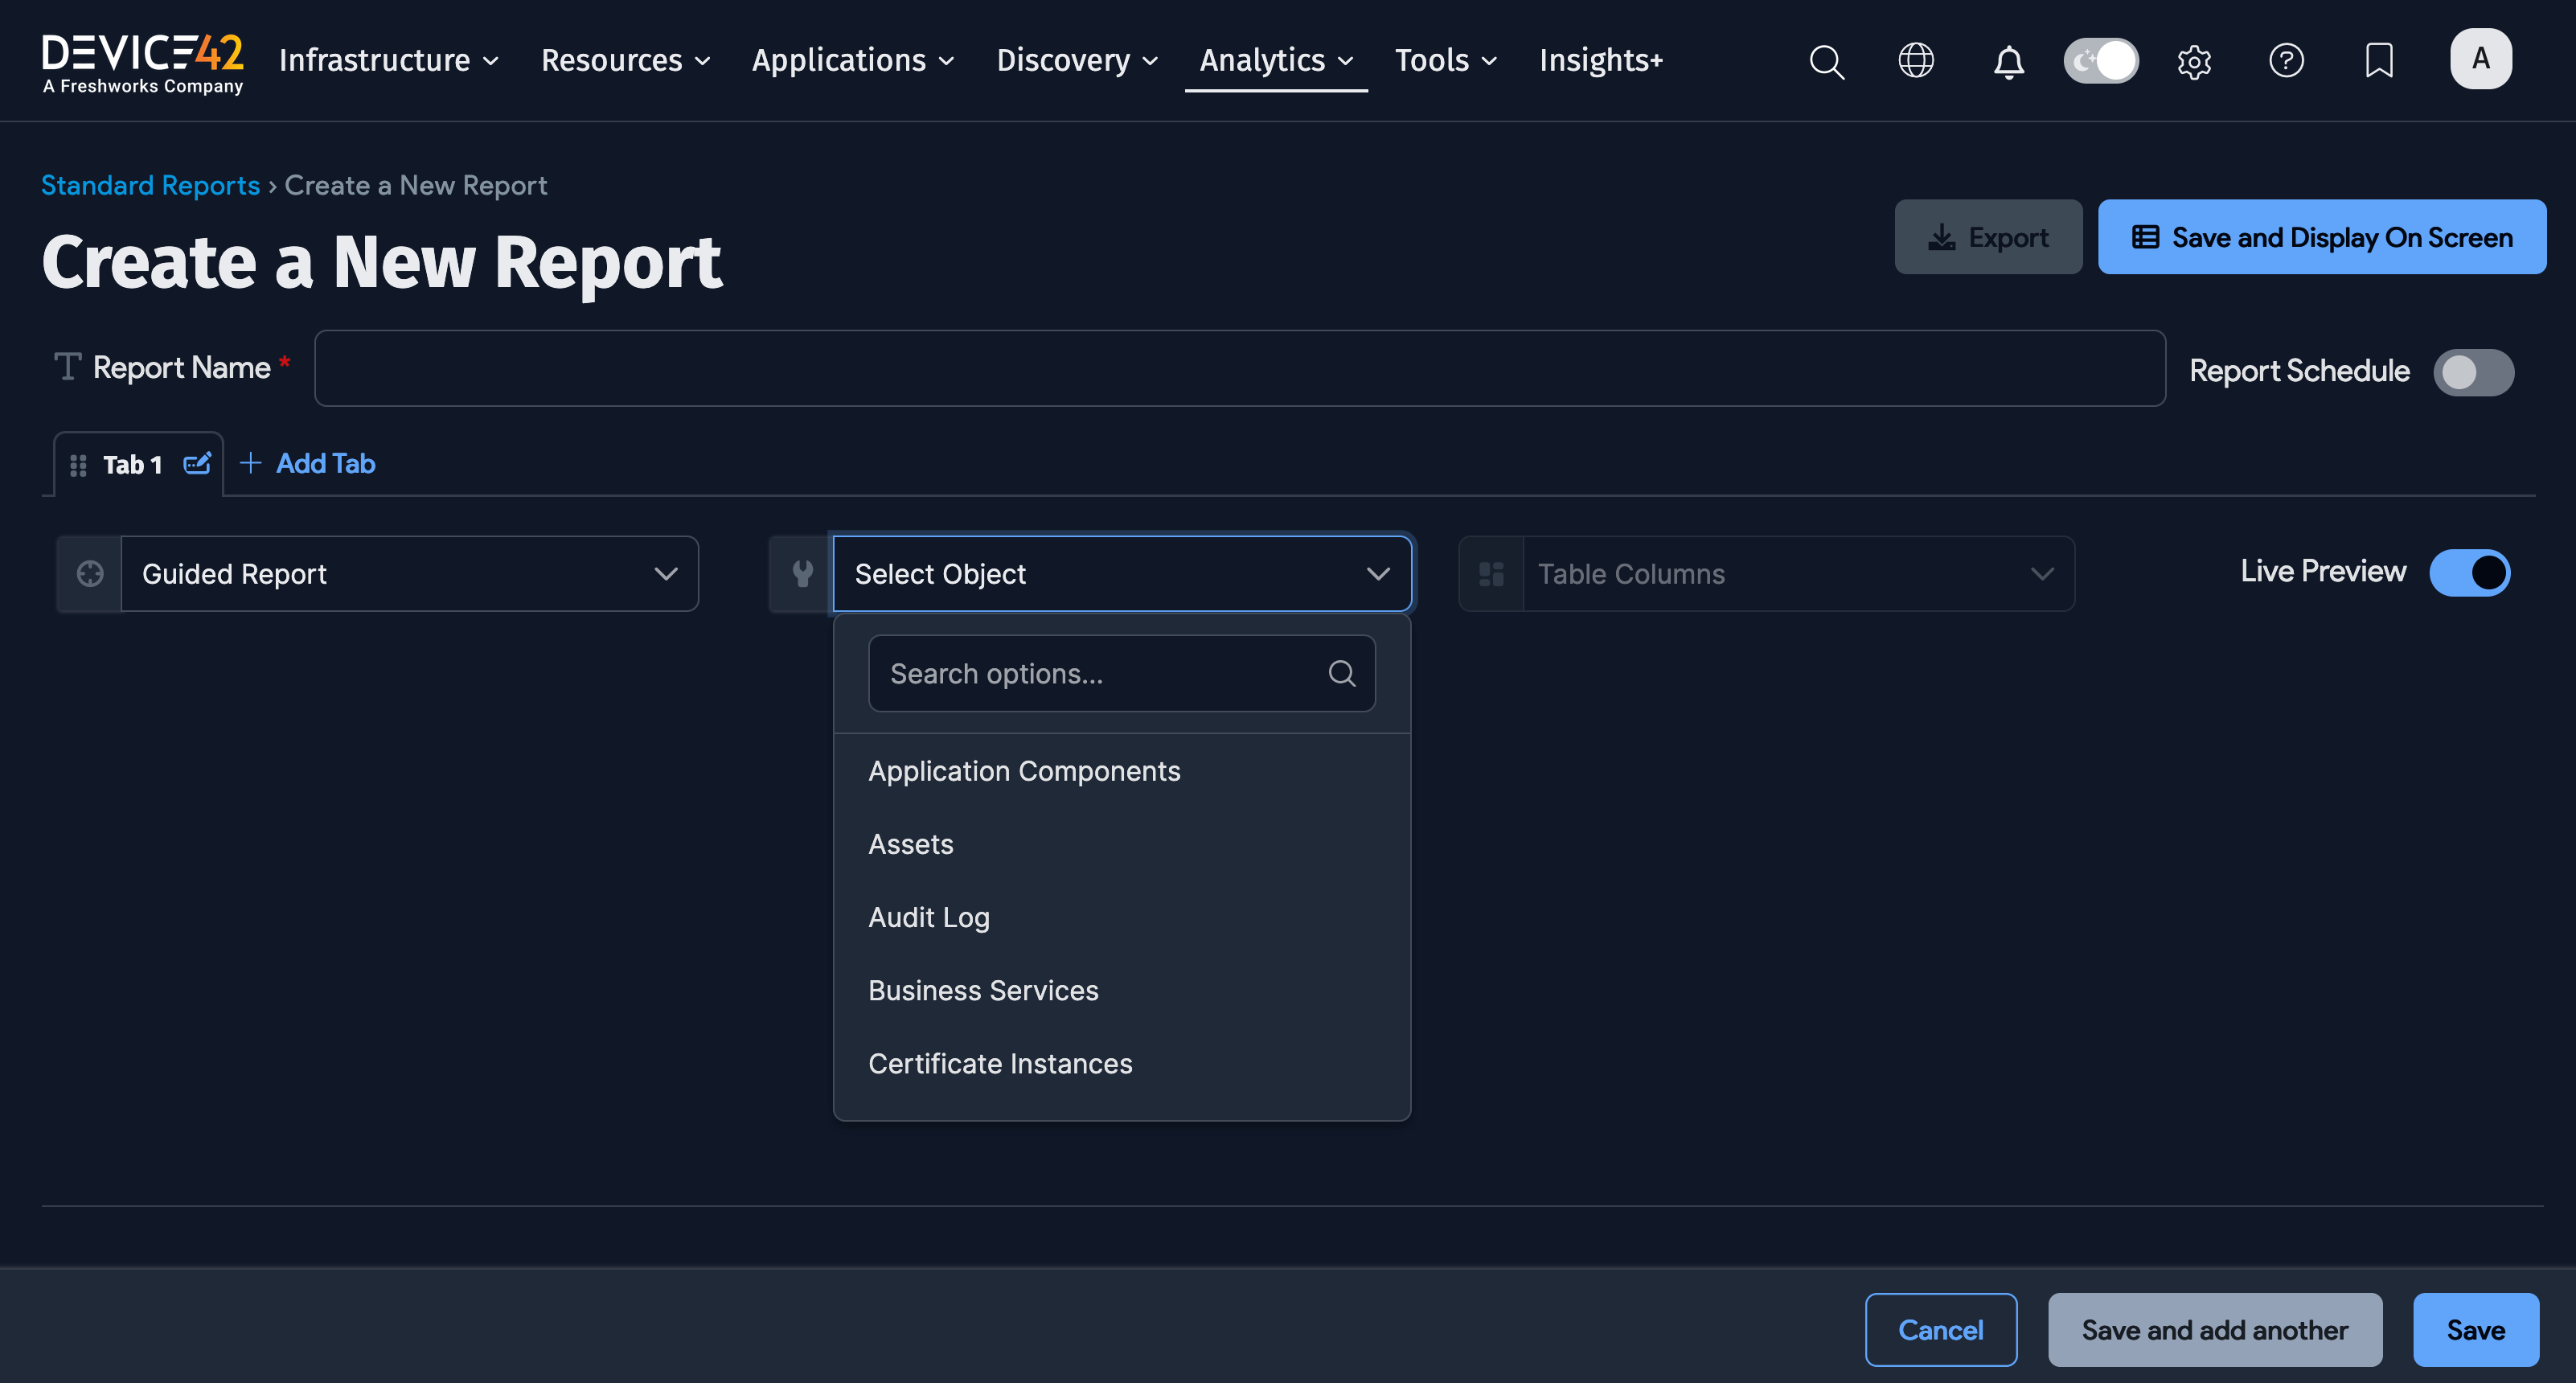This screenshot has height=1383, width=2576.
Task: Toggle the dark mode theme switch
Action: tap(2101, 61)
